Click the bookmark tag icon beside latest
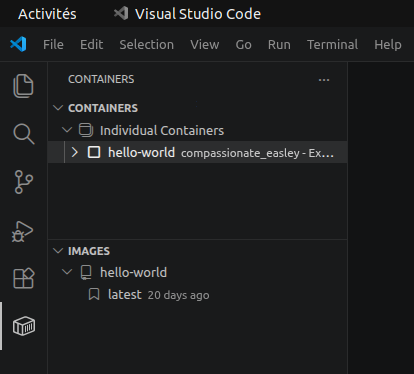The width and height of the screenshot is (414, 374). coord(94,295)
